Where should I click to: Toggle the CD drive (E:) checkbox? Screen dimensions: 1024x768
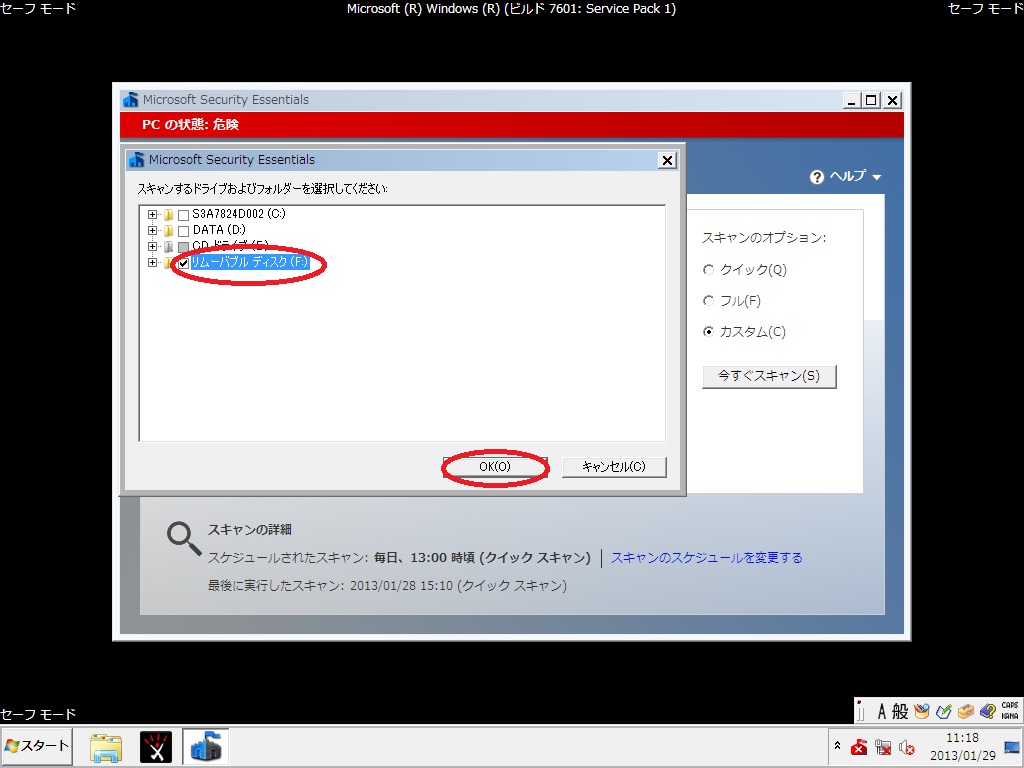(x=184, y=247)
